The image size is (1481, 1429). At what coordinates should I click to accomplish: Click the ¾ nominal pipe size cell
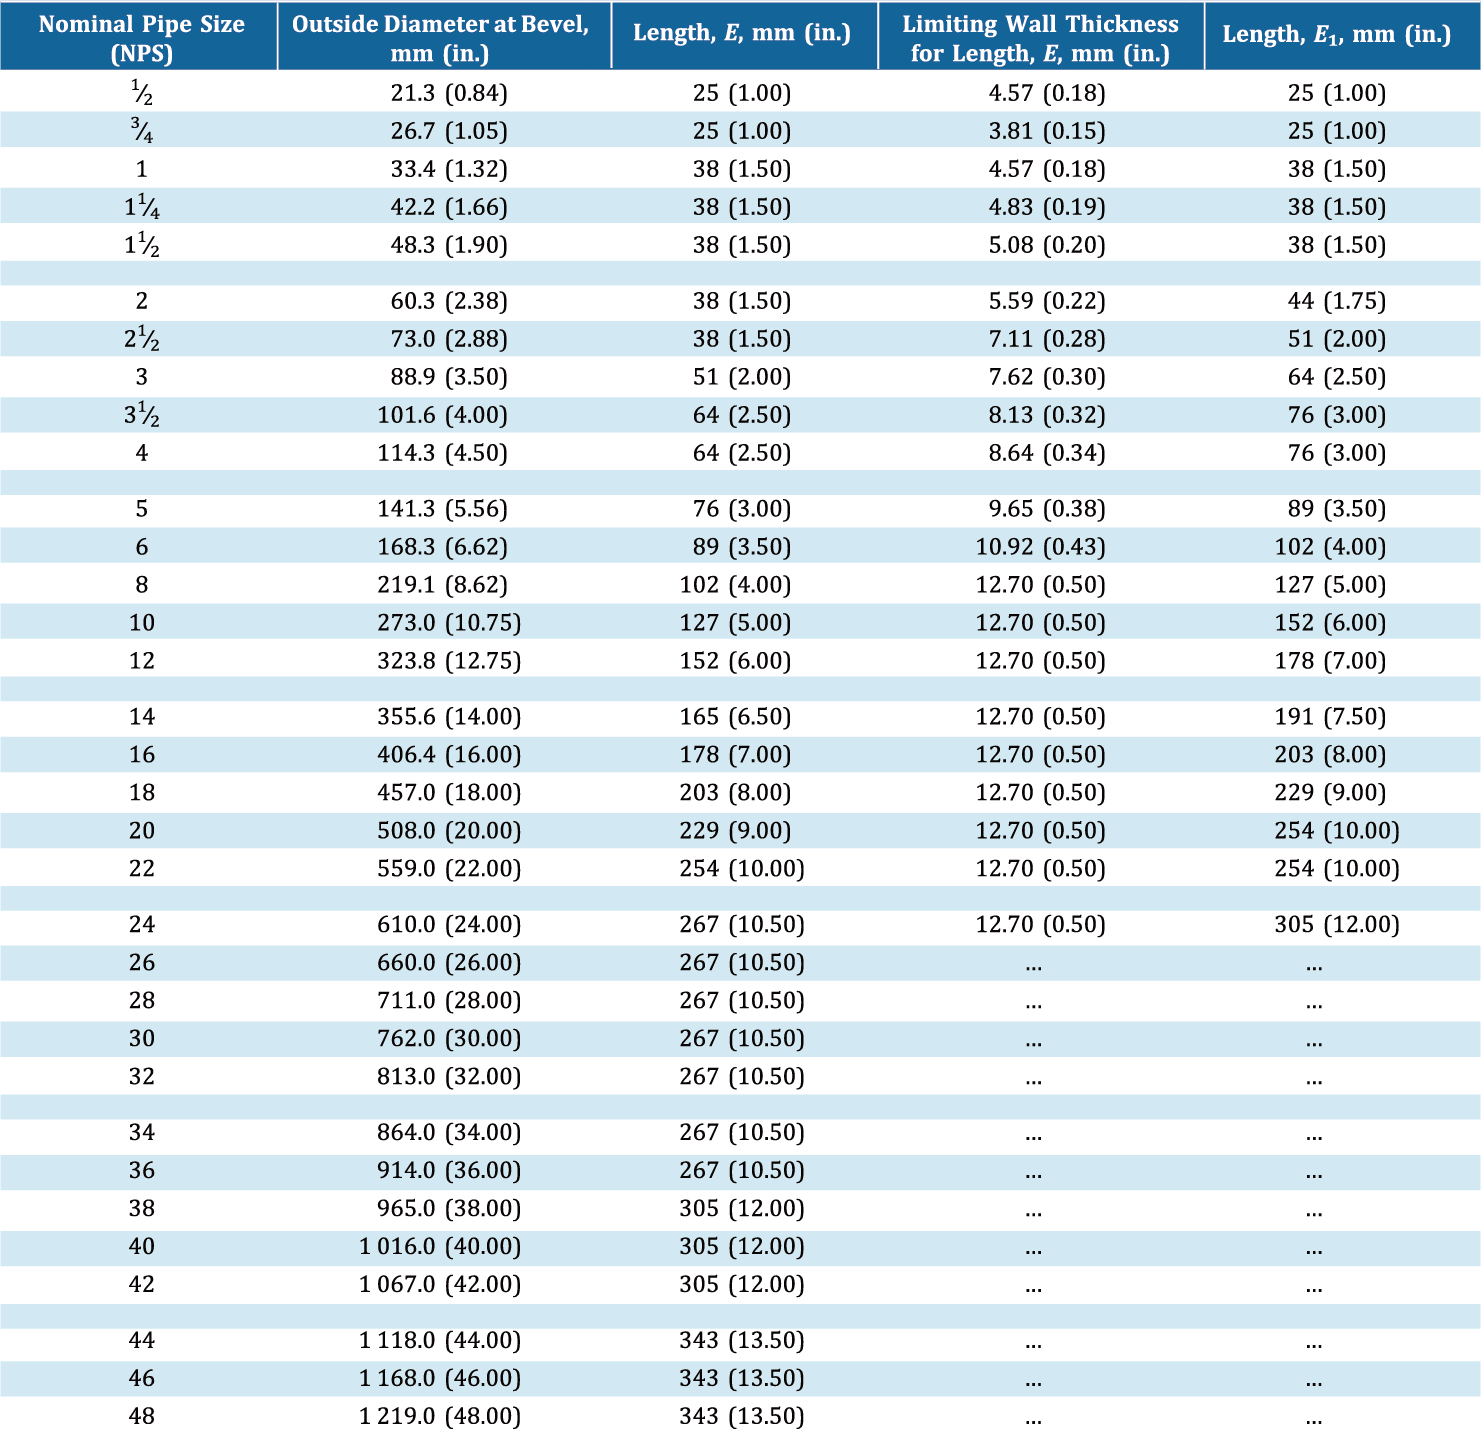click(x=142, y=131)
